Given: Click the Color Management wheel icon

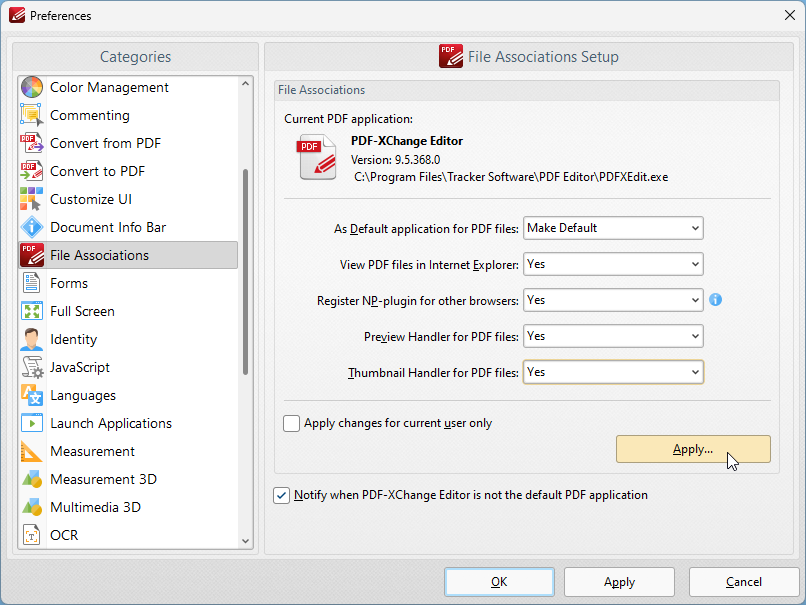Looking at the screenshot, I should [32, 87].
